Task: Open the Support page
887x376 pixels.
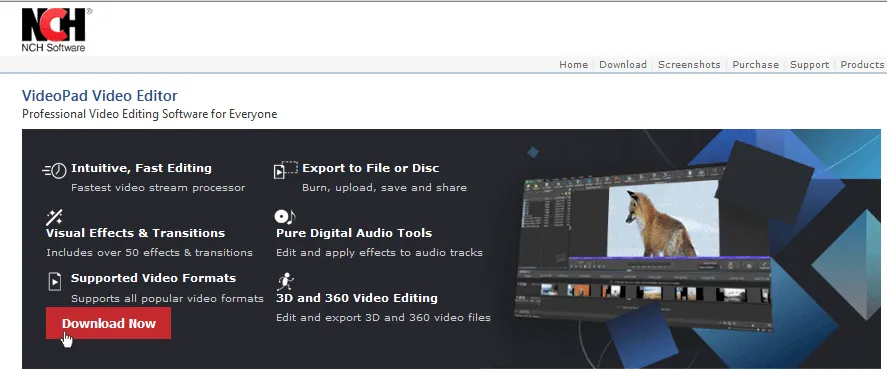Action: pos(809,64)
